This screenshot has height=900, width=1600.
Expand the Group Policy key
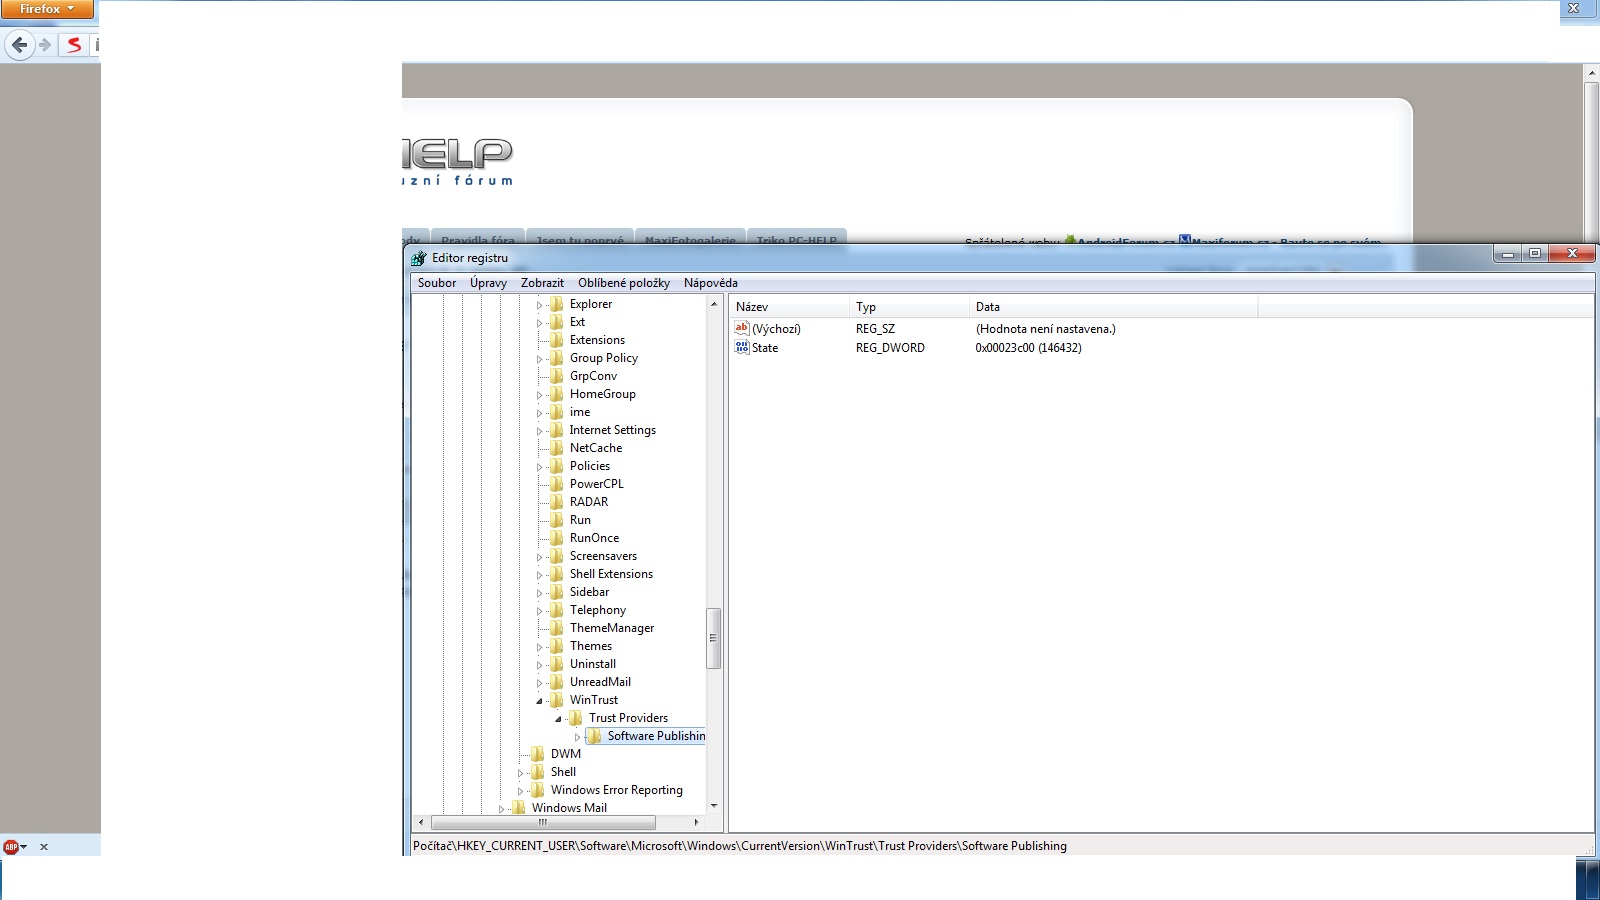539,359
